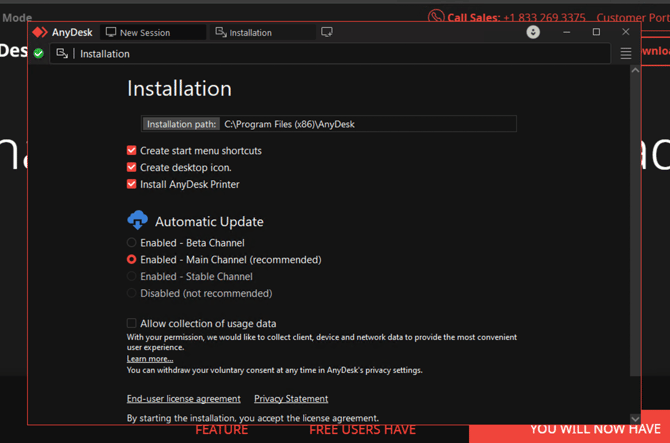Open the Learn more link
This screenshot has height=443, width=670.
(150, 359)
